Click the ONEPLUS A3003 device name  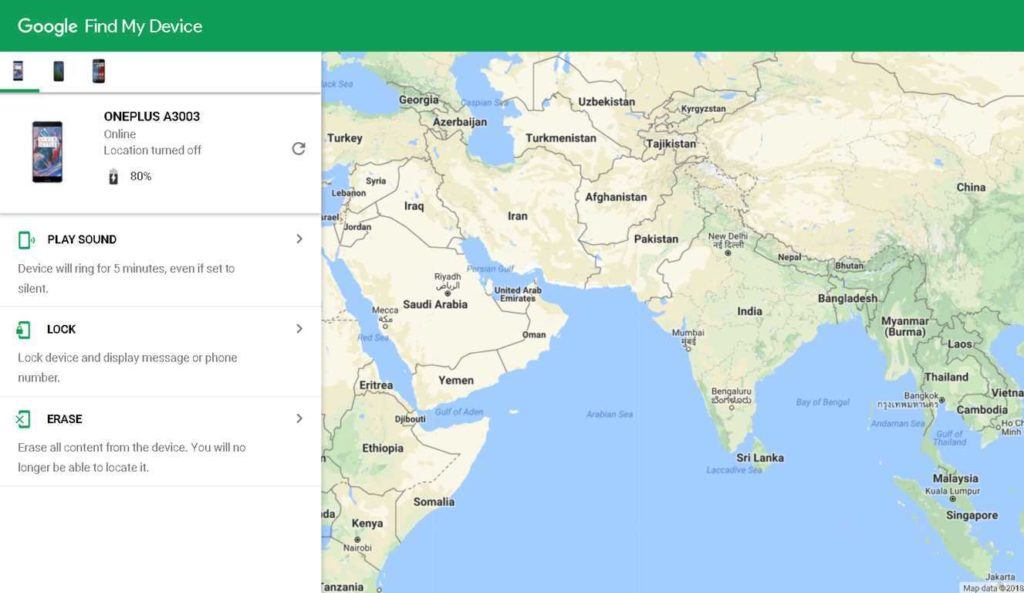coord(152,117)
